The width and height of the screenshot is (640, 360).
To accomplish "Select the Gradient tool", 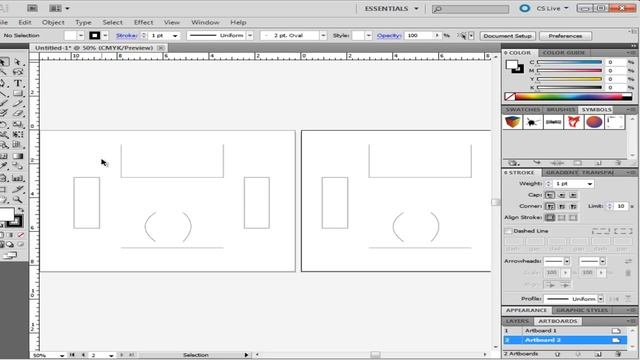I will (x=18, y=156).
